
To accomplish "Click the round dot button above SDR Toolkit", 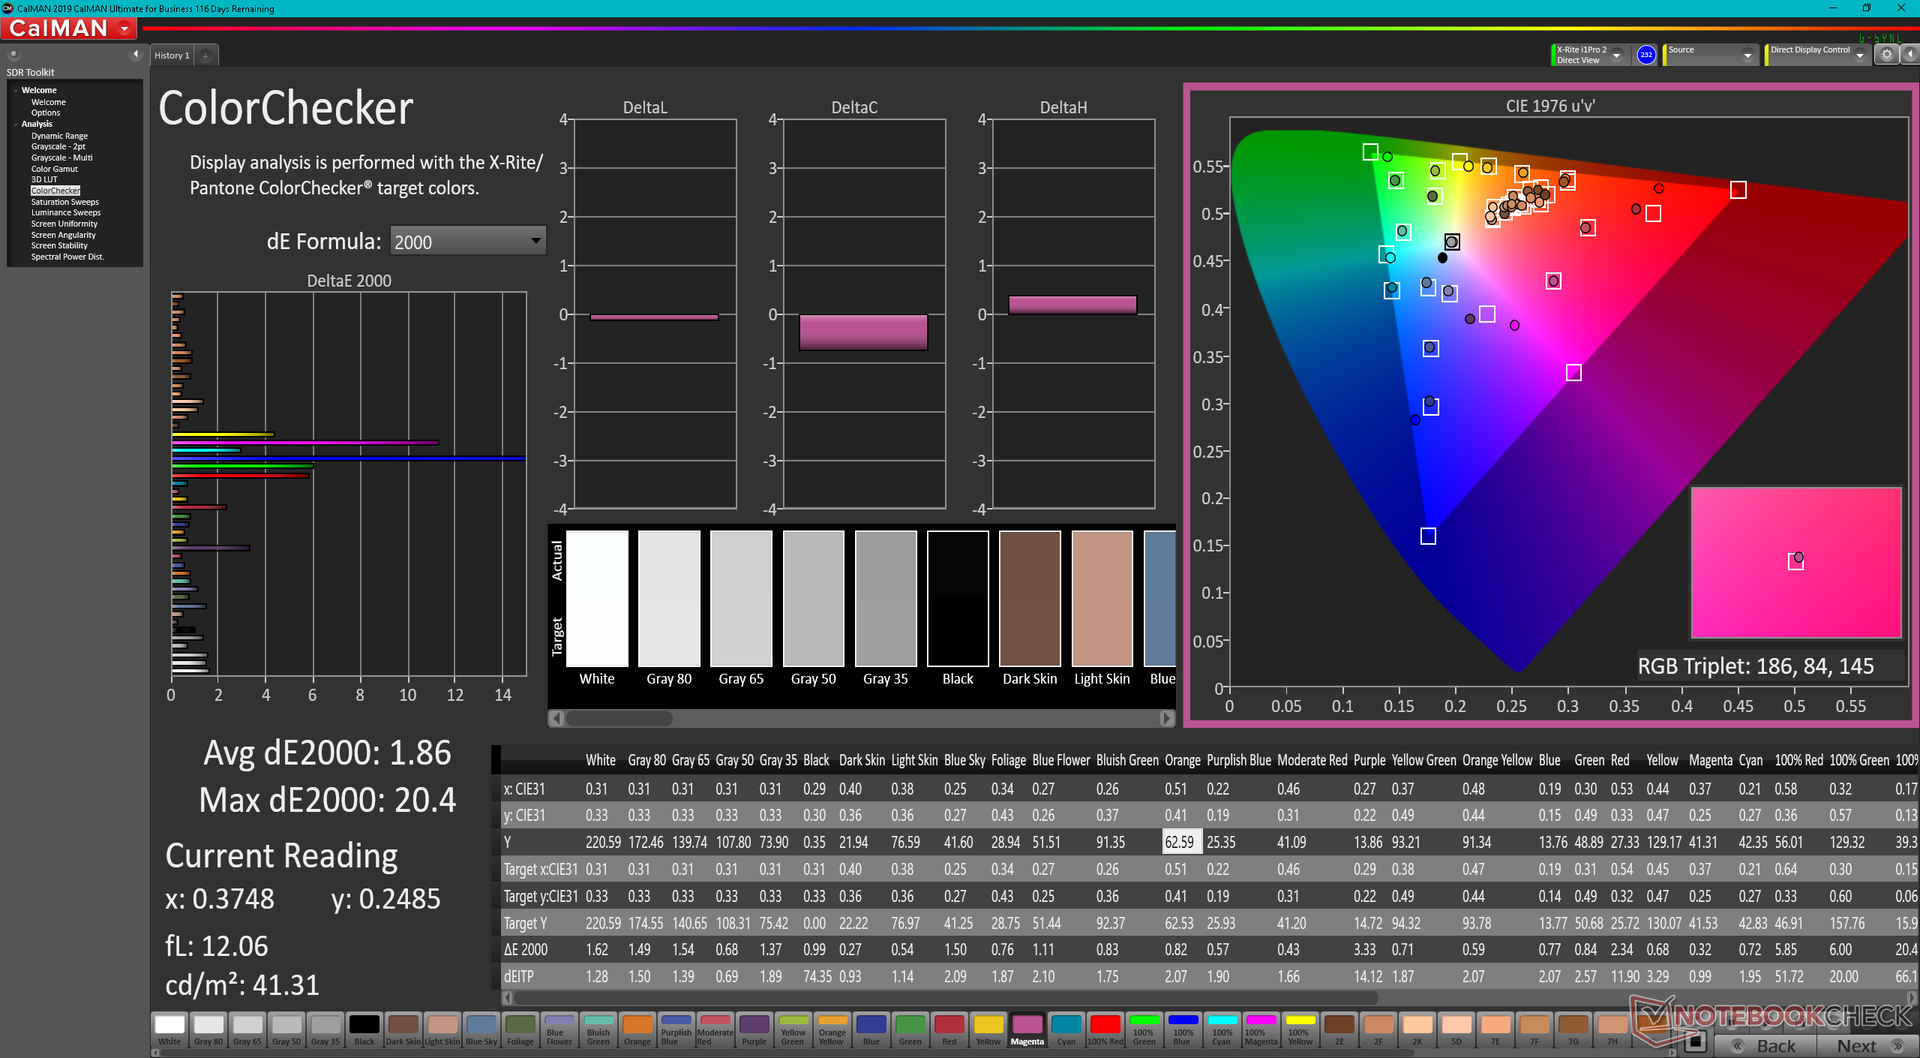I will (14, 54).
